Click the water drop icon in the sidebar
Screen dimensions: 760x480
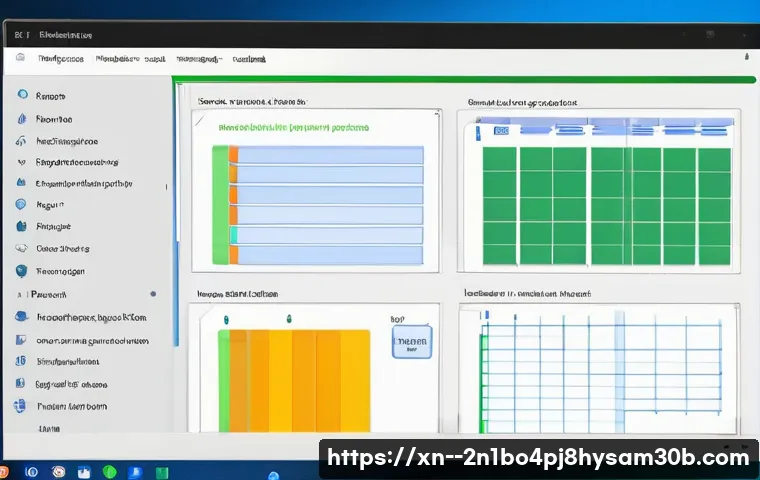pyautogui.click(x=21, y=118)
